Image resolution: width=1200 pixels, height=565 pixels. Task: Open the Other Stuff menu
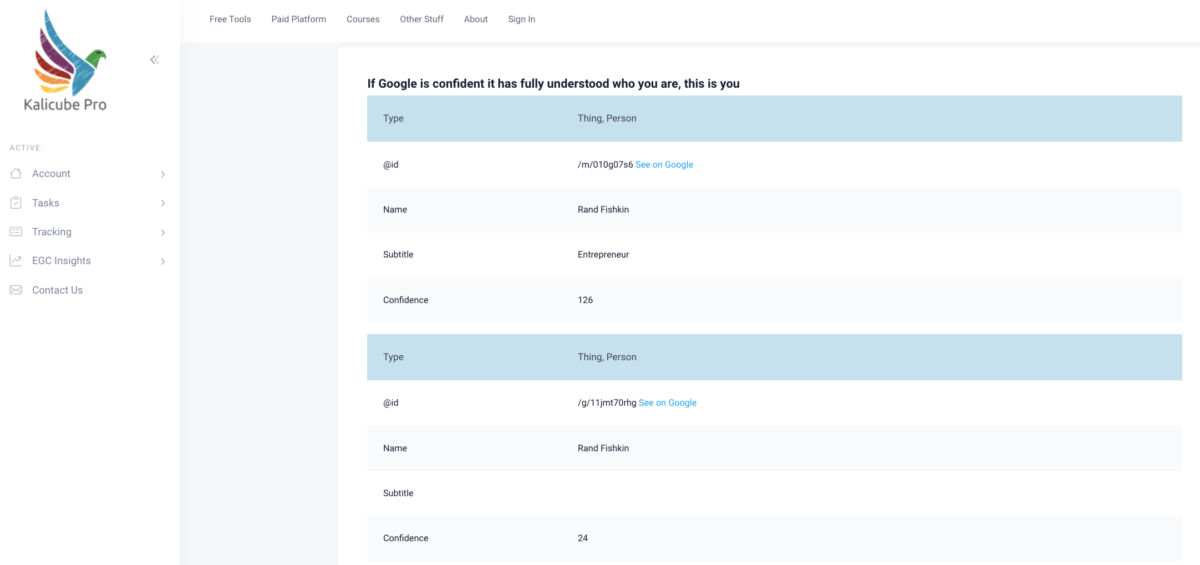[422, 19]
